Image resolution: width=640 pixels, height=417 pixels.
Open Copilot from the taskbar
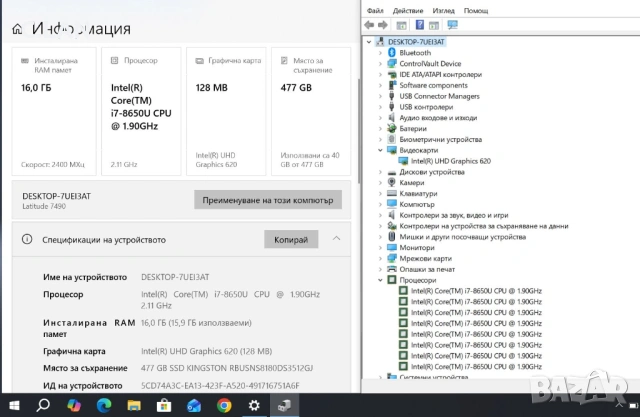point(74,405)
